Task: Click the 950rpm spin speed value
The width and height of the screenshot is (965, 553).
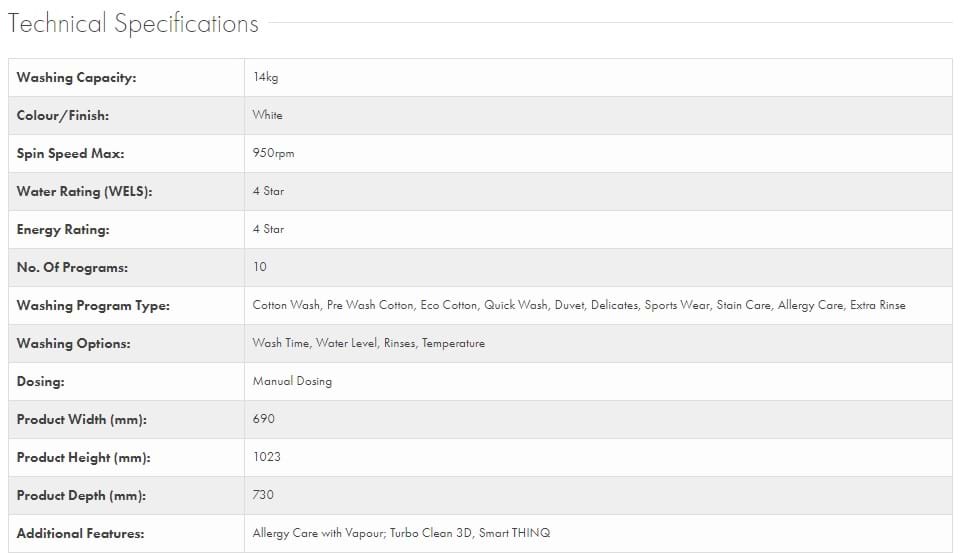Action: [x=274, y=153]
